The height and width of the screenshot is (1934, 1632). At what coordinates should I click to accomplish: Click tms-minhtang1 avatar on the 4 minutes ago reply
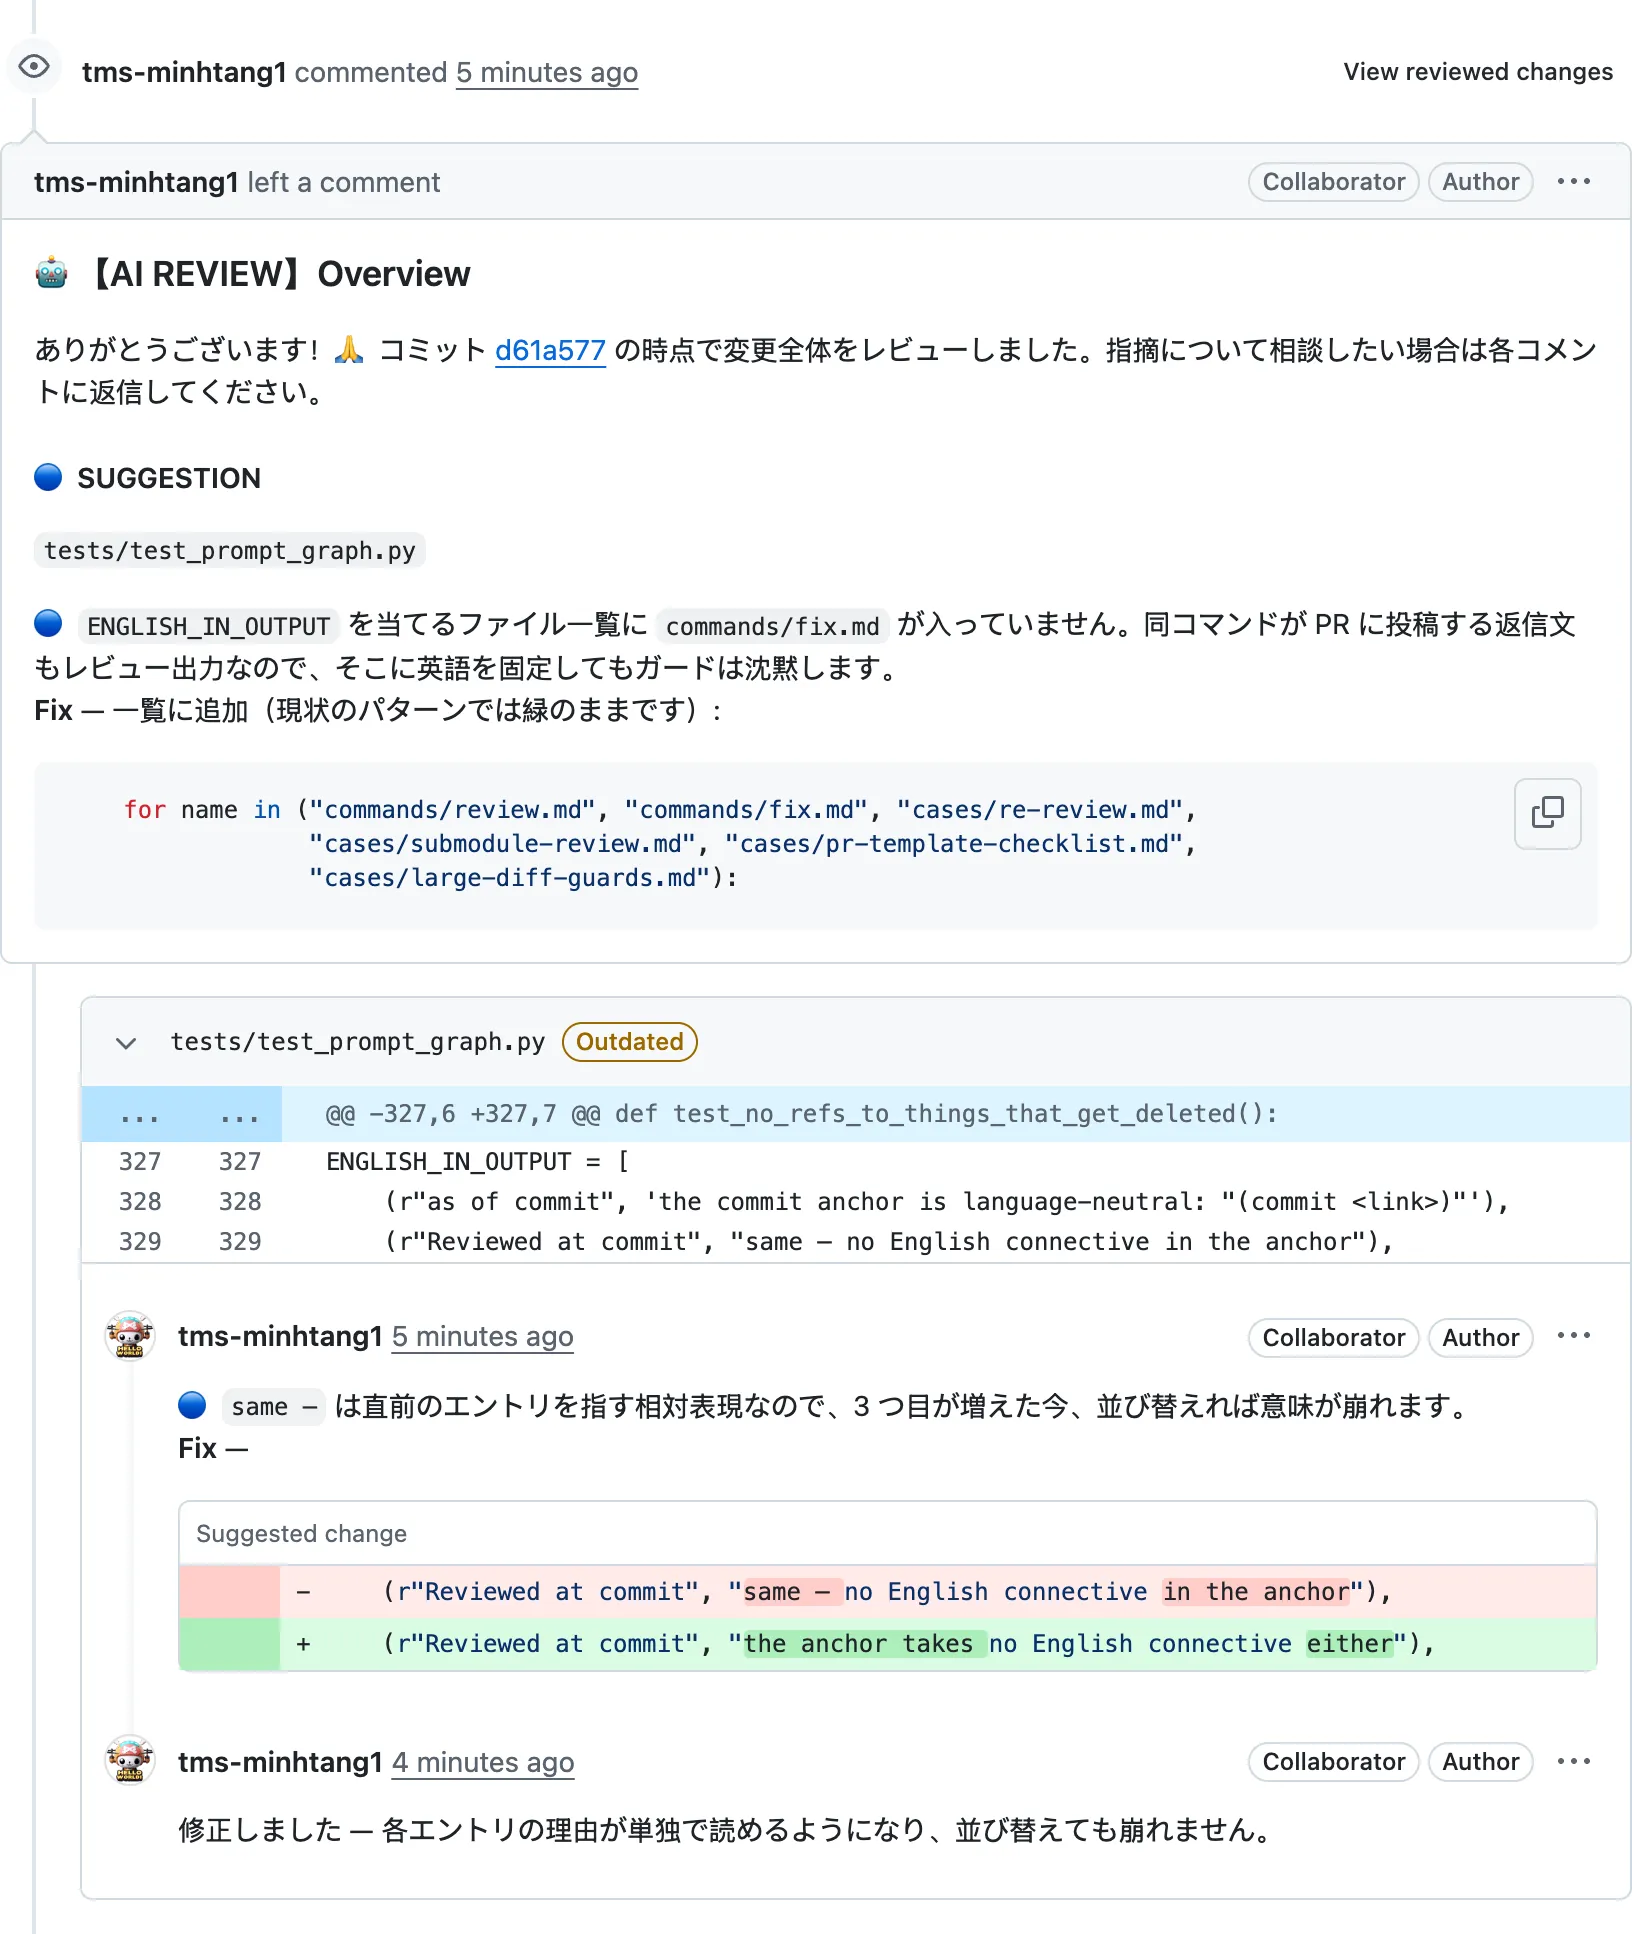coord(130,1760)
